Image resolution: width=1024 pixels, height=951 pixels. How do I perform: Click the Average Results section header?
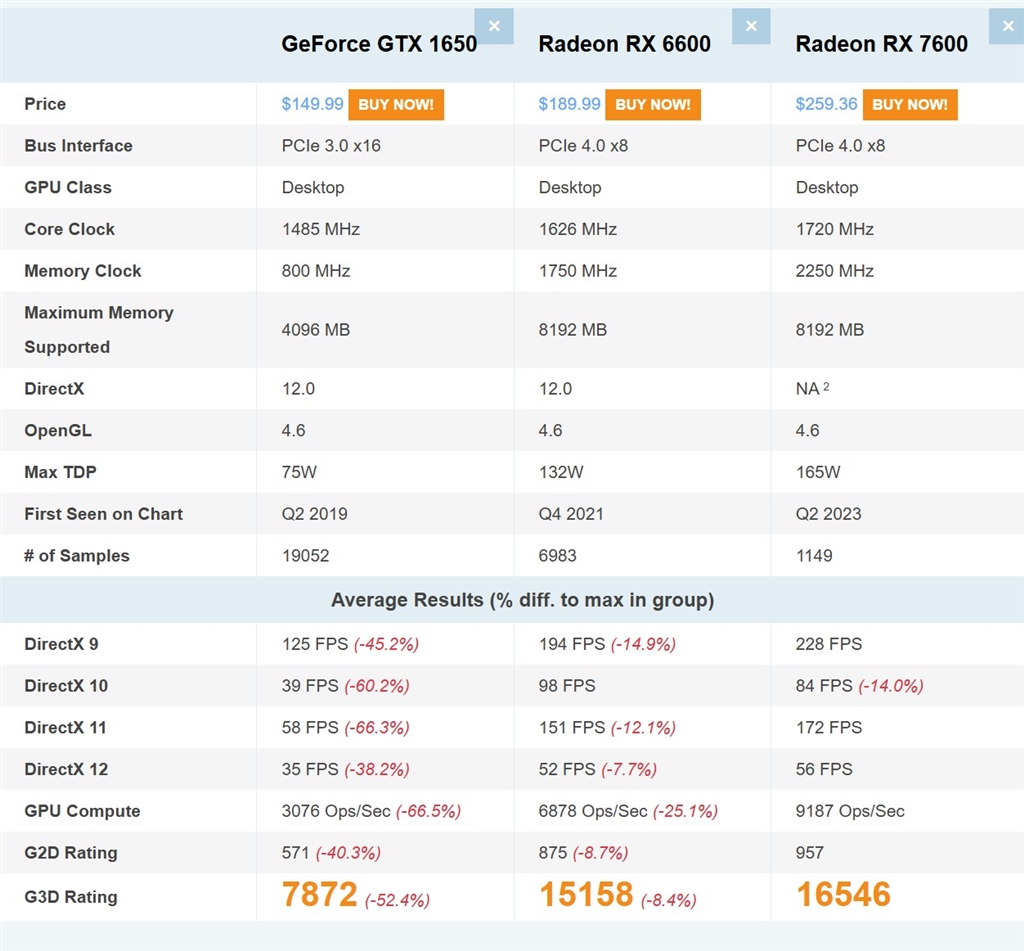coord(522,600)
